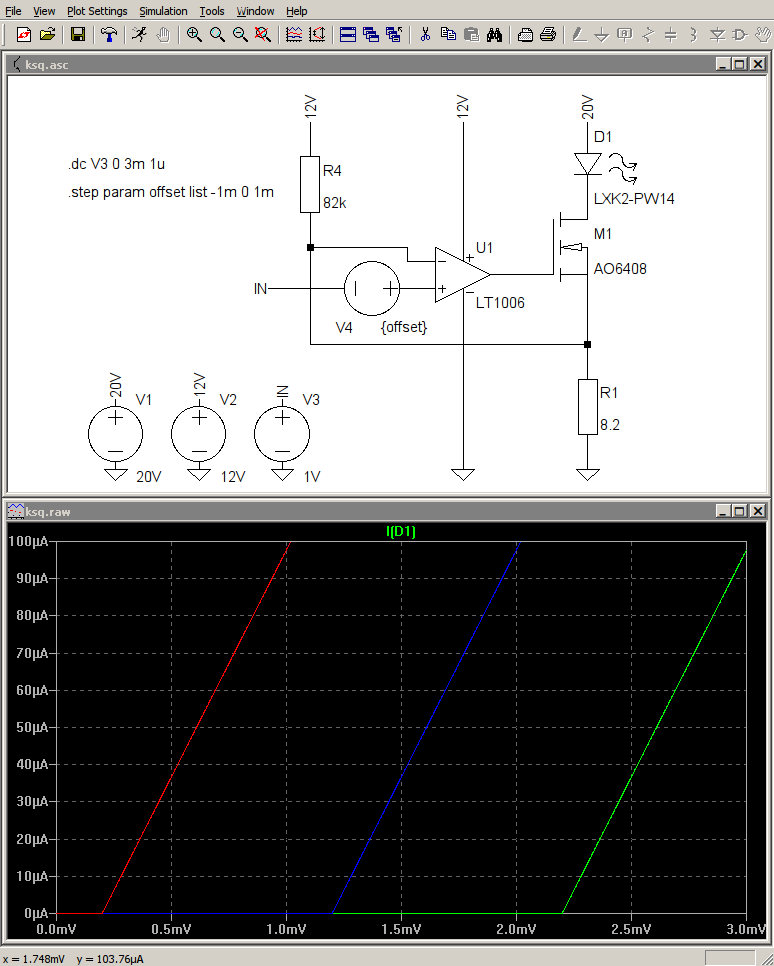
Task: Select the V1 20V voltage source
Action: [116, 434]
